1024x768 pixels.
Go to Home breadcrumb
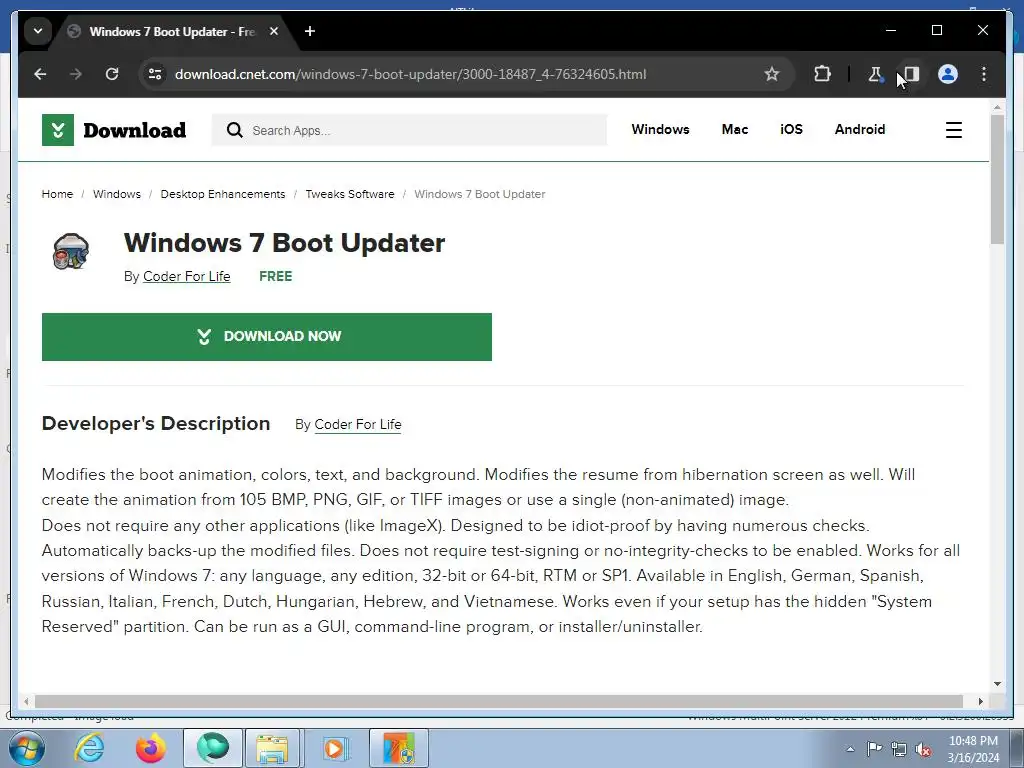point(57,194)
